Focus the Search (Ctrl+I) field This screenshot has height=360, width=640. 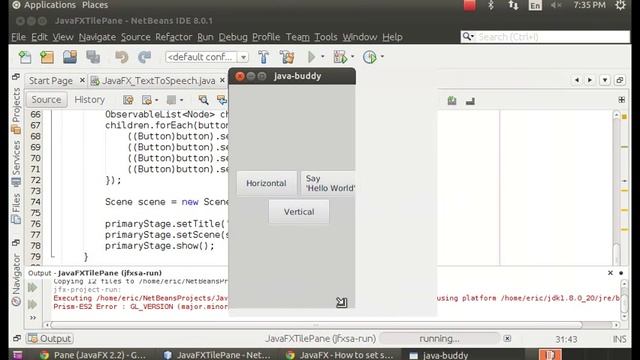click(545, 37)
